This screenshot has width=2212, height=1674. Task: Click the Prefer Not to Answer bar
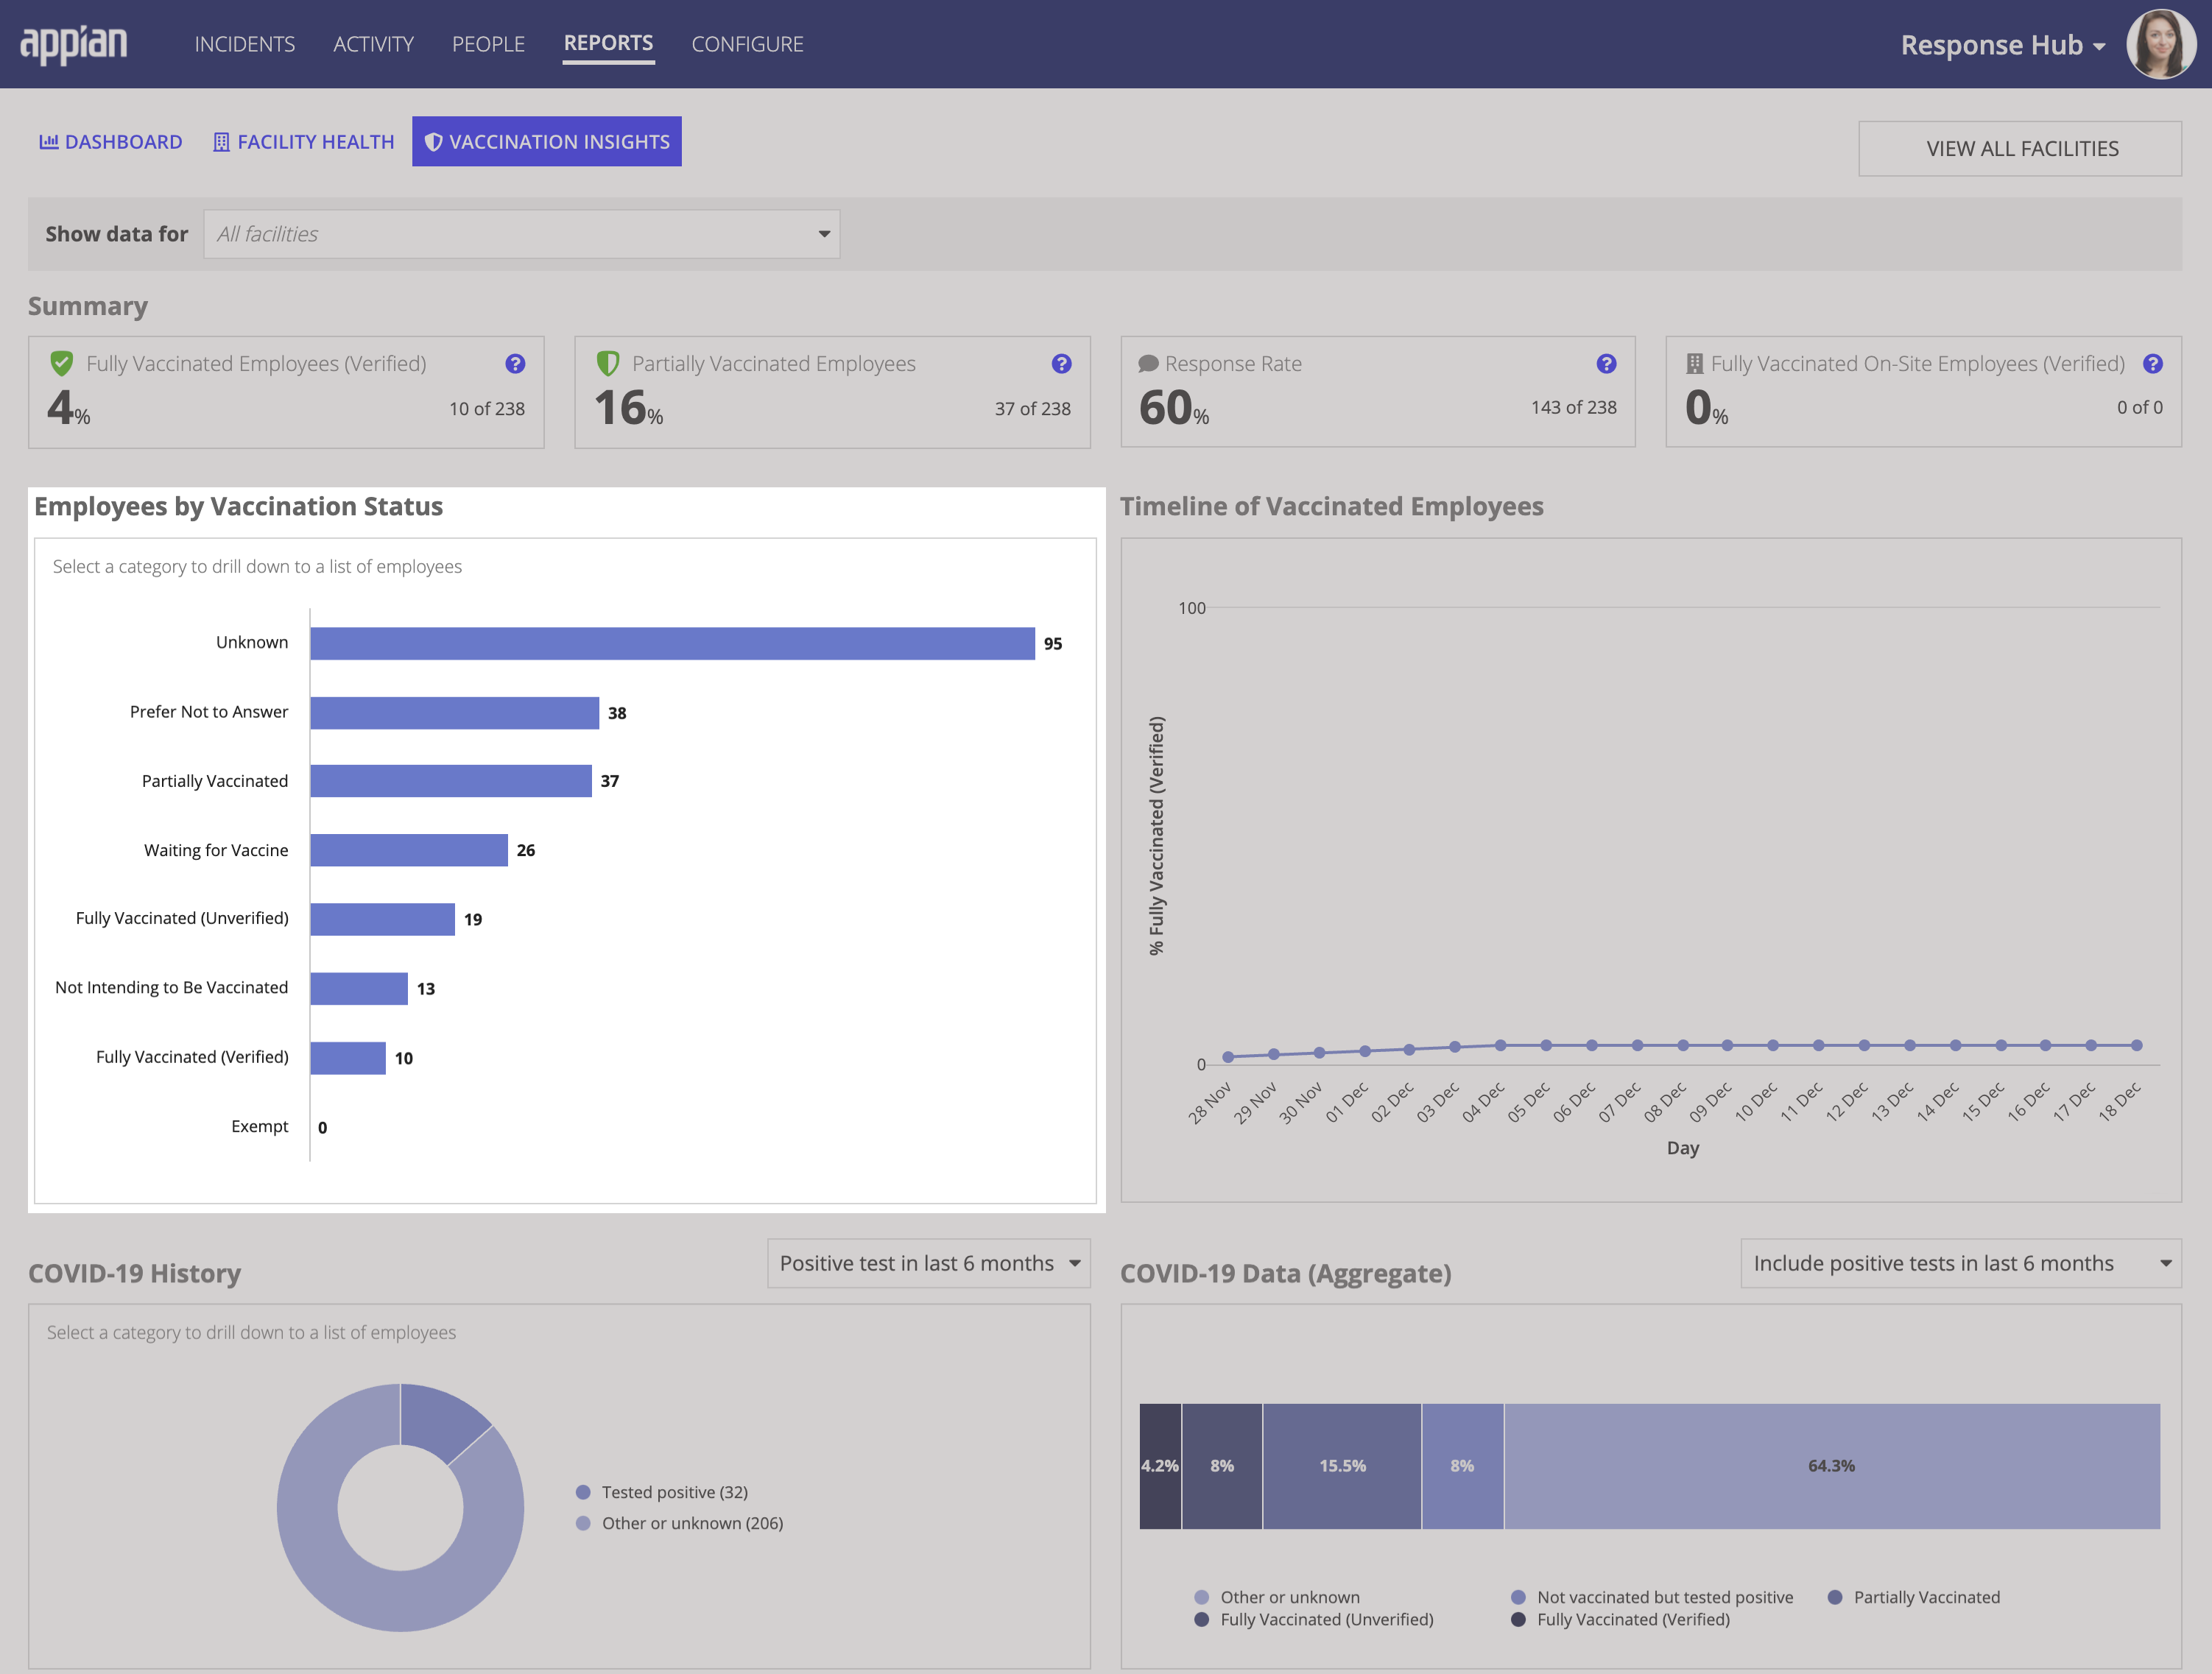[x=455, y=712]
